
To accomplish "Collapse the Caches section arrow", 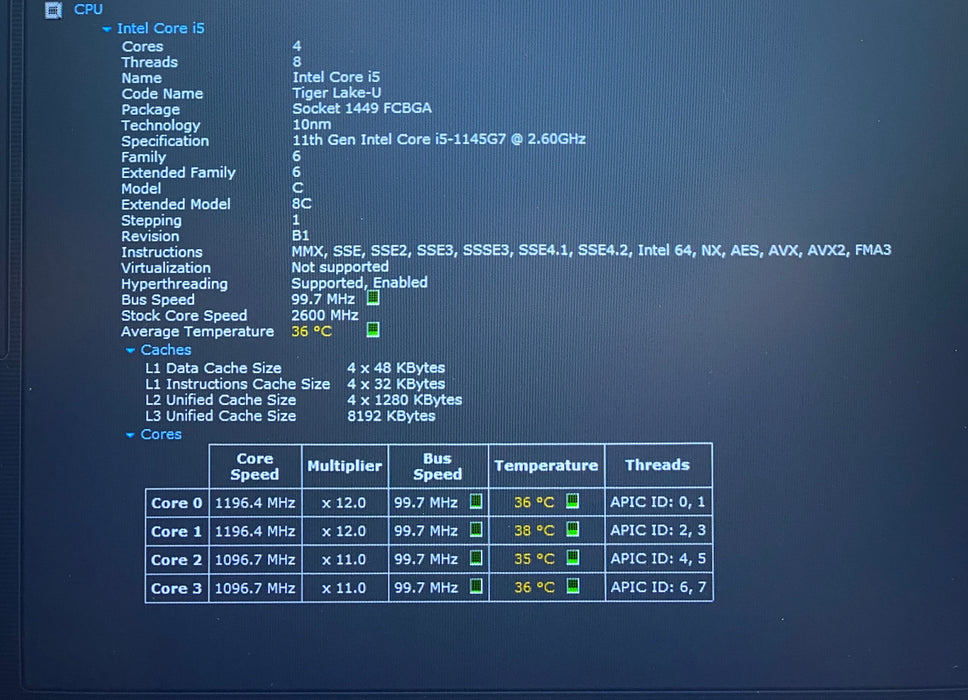I will point(130,351).
